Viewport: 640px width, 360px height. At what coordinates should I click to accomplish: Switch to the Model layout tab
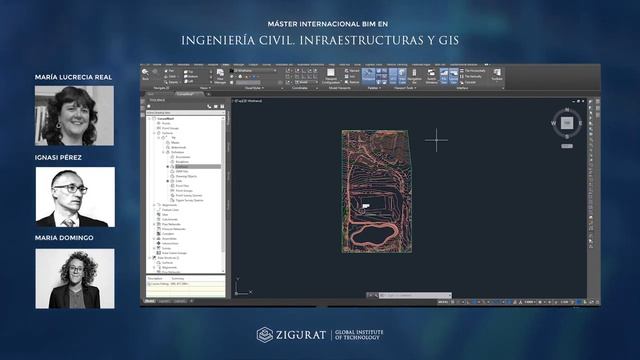pyautogui.click(x=149, y=301)
